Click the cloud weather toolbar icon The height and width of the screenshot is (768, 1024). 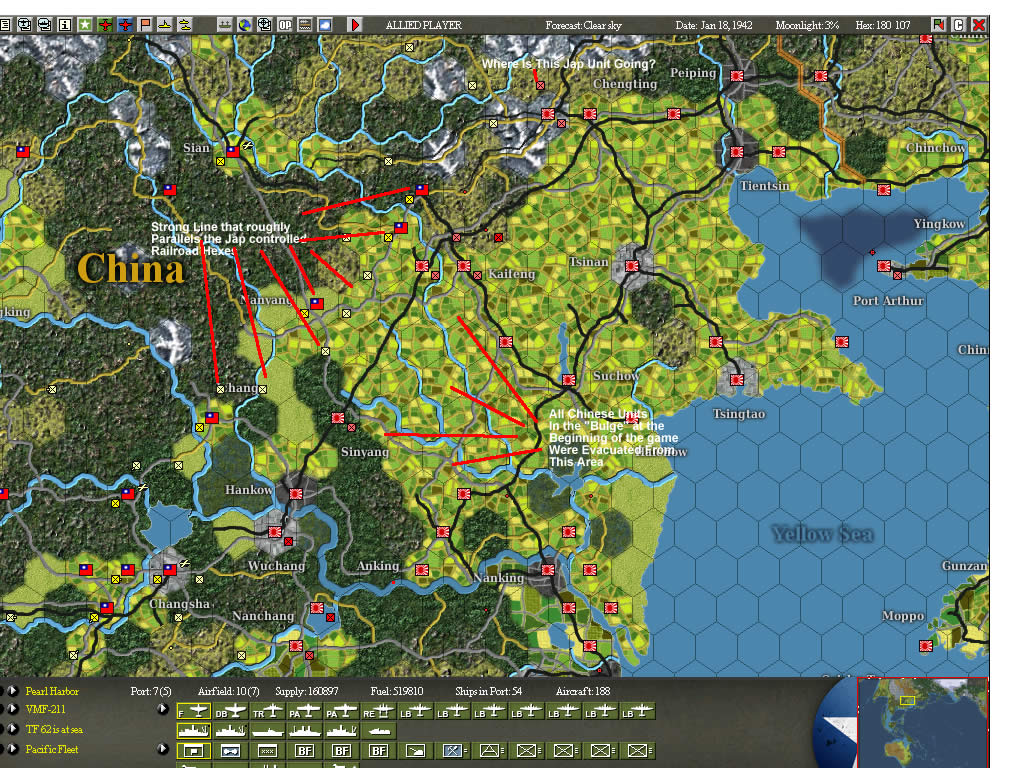(x=325, y=25)
